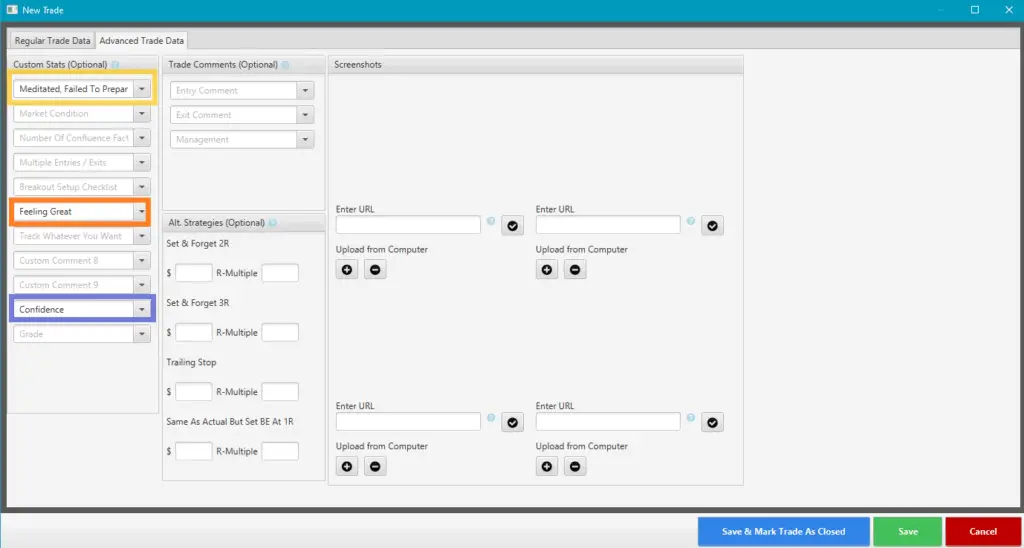Viewport: 1024px width, 548px height.
Task: Open the Confidence combo box
Action: 142,310
